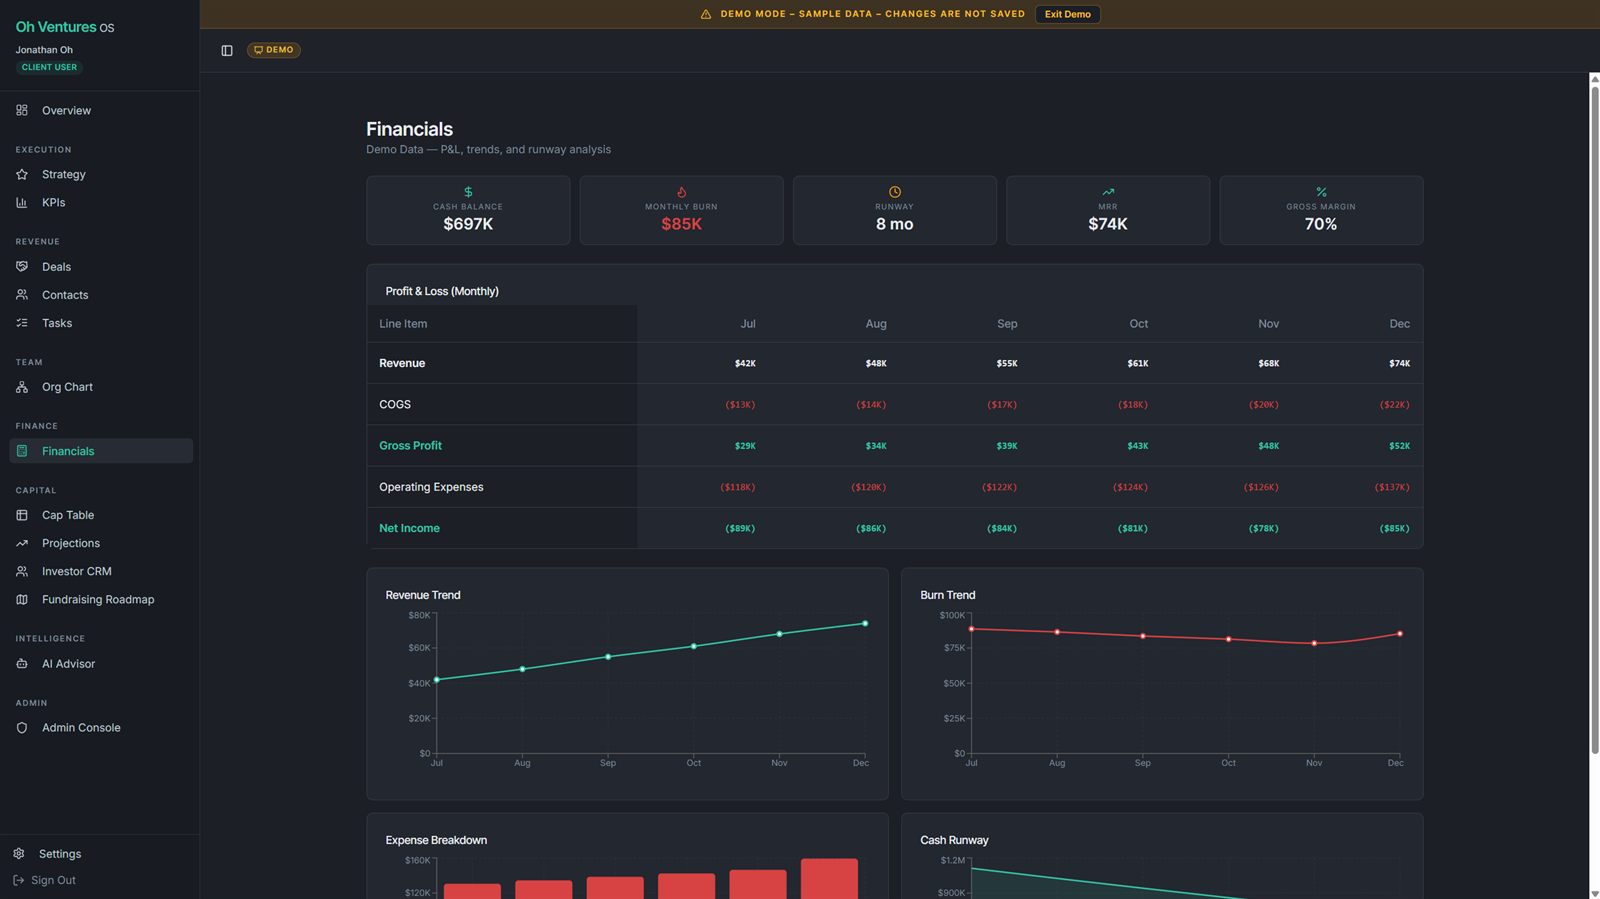Click the Admin Console shield icon
Viewport: 1600px width, 899px height.
click(x=22, y=728)
